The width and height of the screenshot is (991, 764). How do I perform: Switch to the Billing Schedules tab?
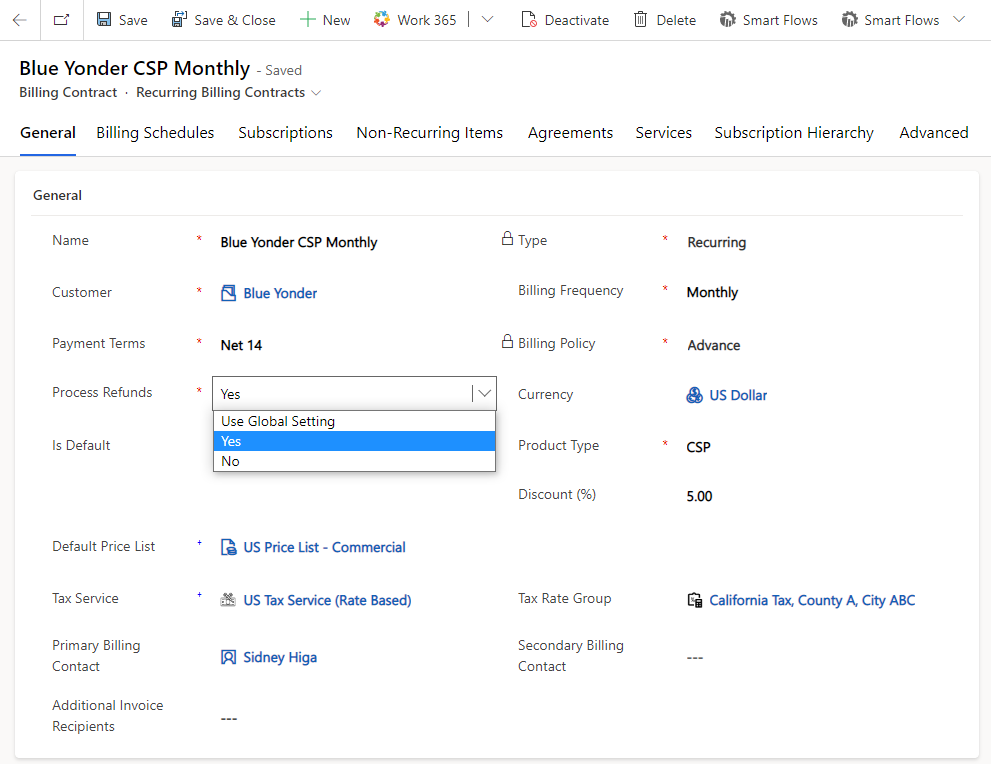coord(155,133)
